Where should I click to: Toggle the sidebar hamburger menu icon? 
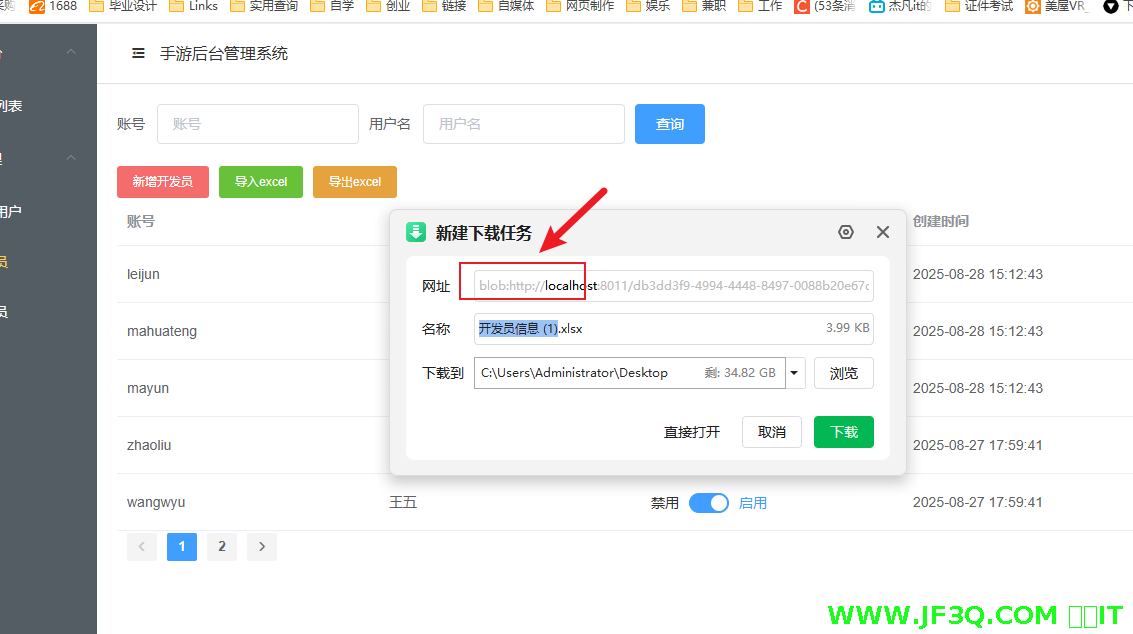[x=138, y=54]
